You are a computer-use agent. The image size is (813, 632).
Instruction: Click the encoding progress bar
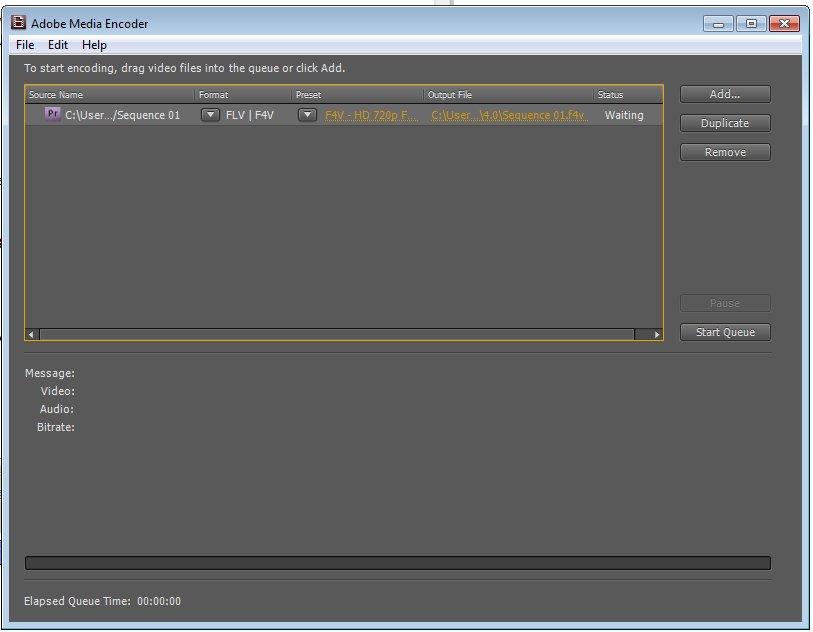coord(398,563)
